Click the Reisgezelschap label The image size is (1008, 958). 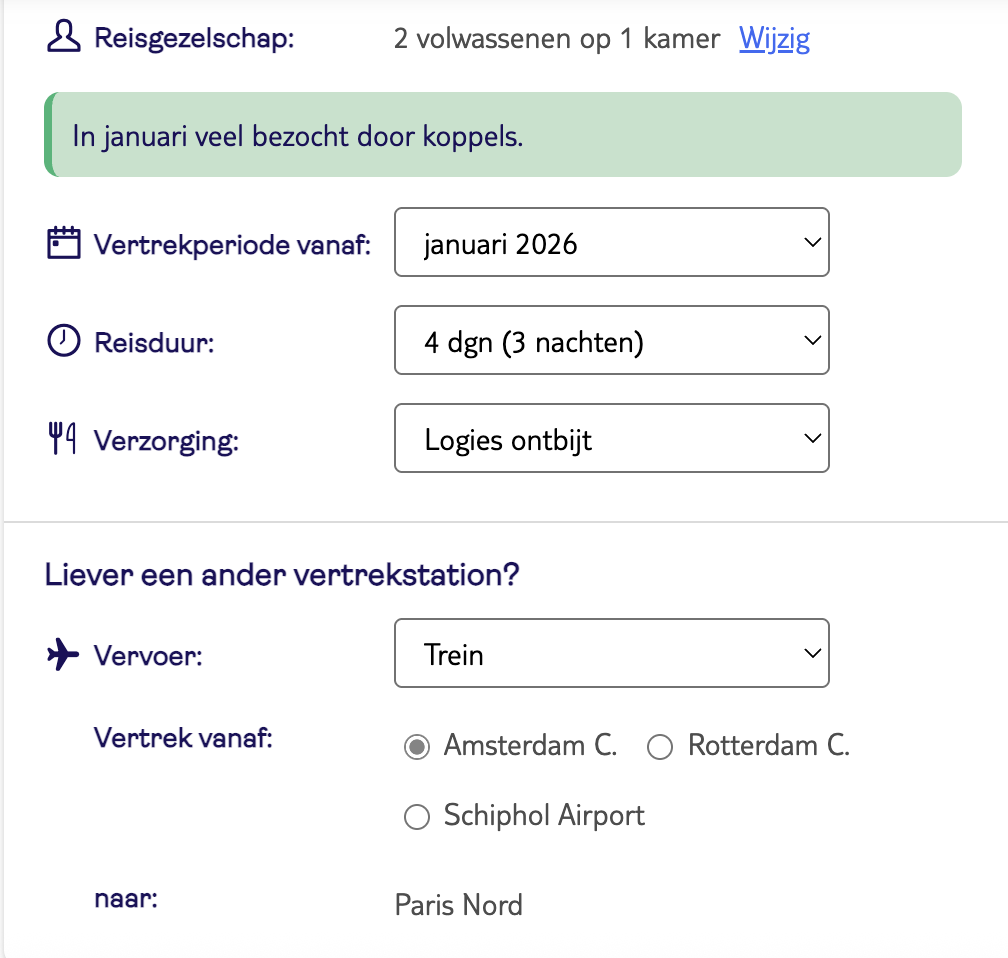click(x=195, y=40)
